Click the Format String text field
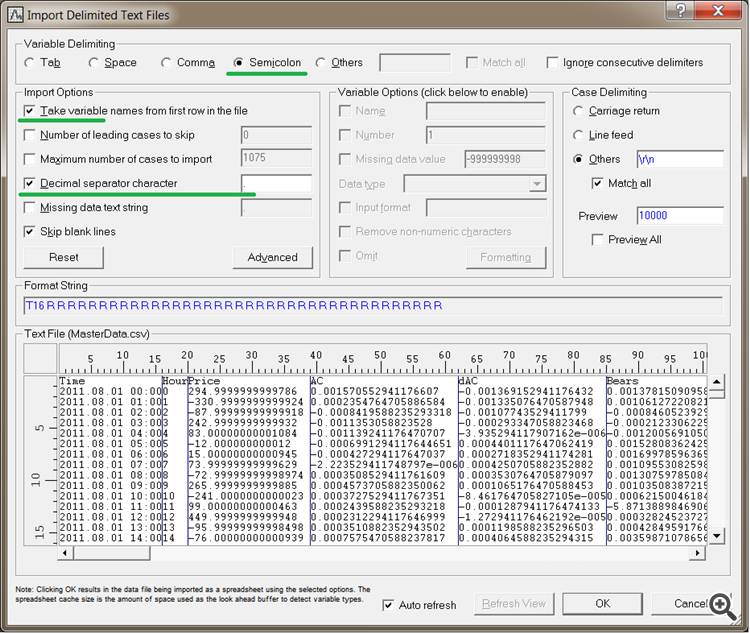 373,306
